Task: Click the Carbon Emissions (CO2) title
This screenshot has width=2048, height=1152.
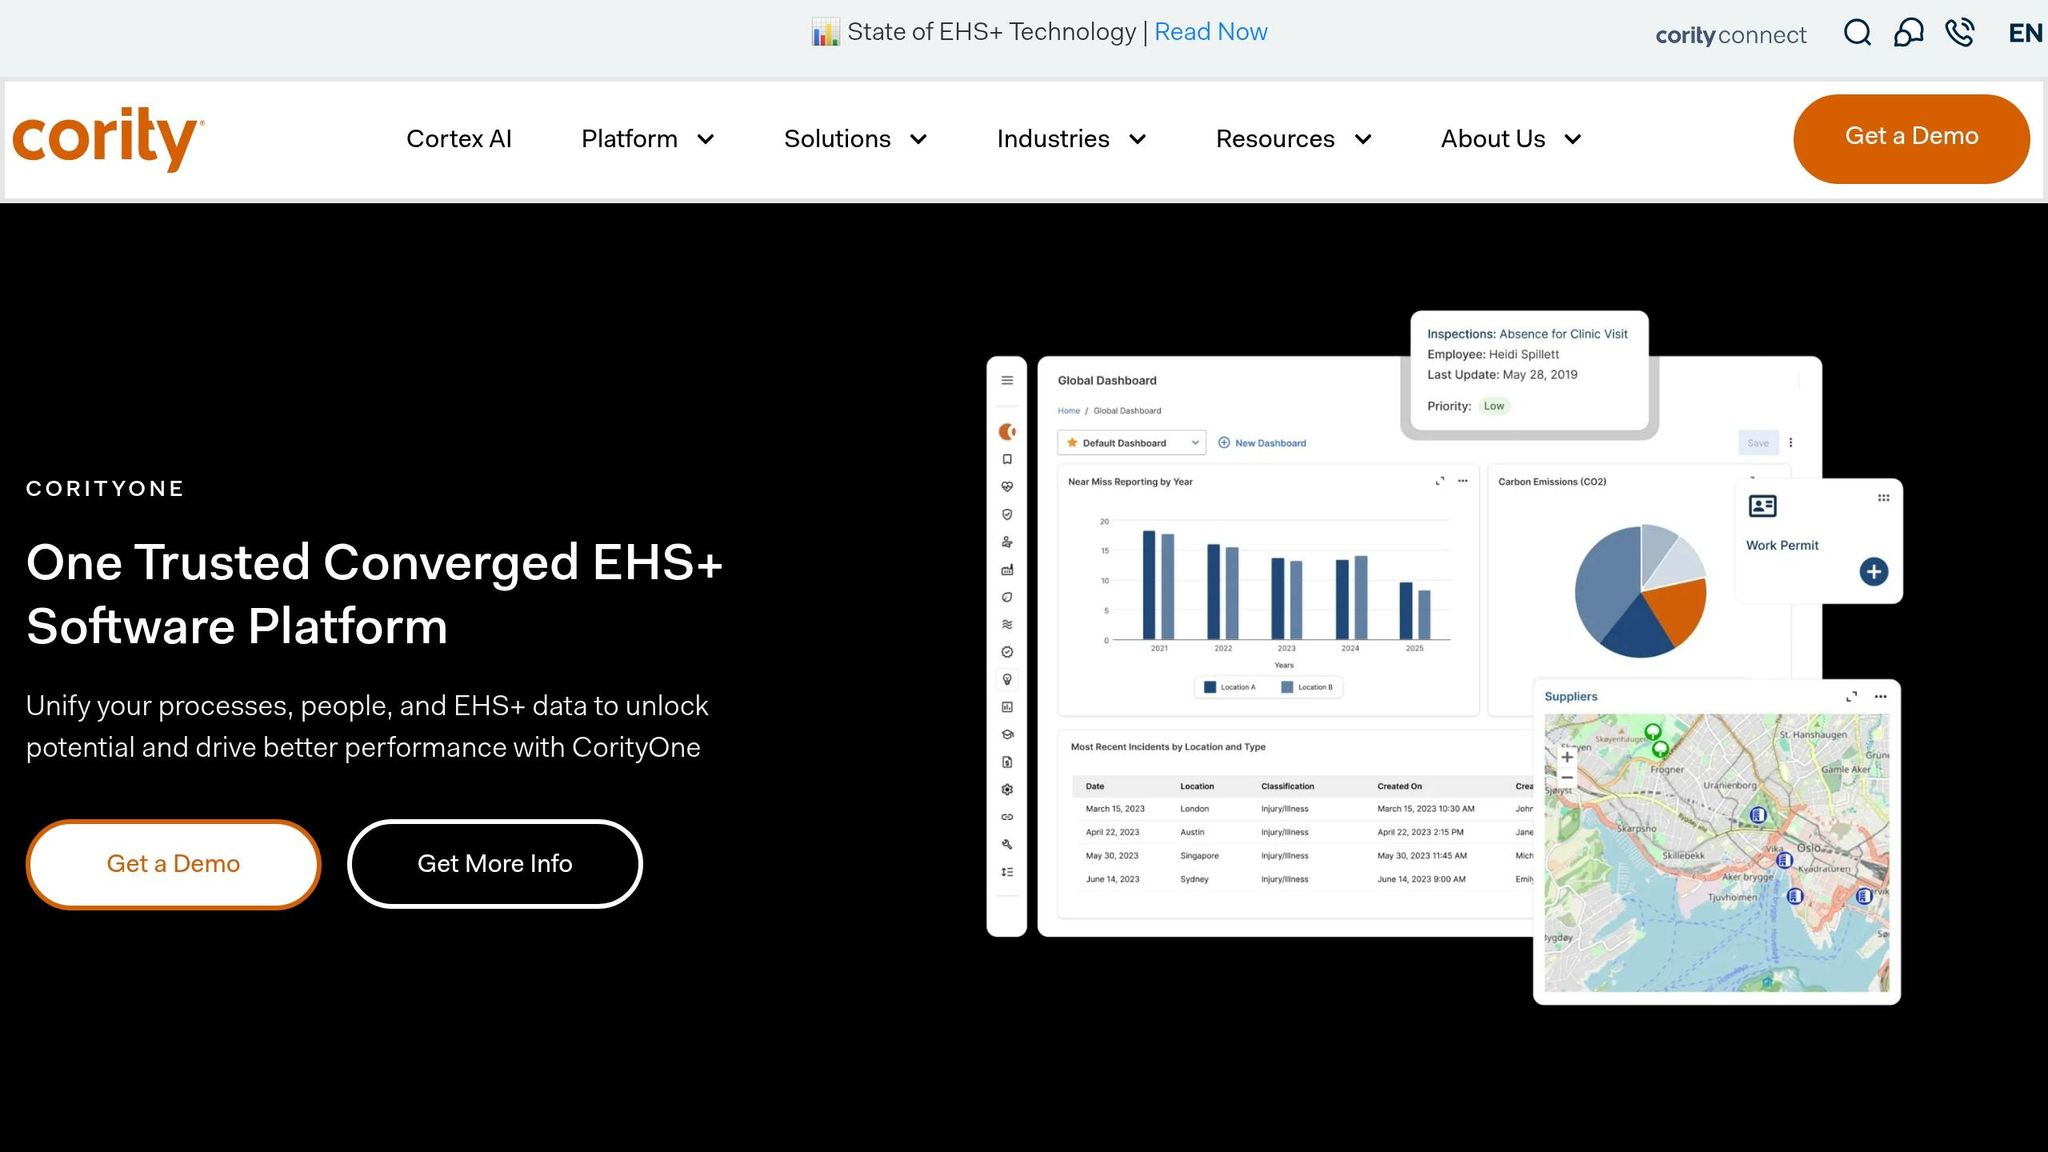Action: pyautogui.click(x=1552, y=482)
